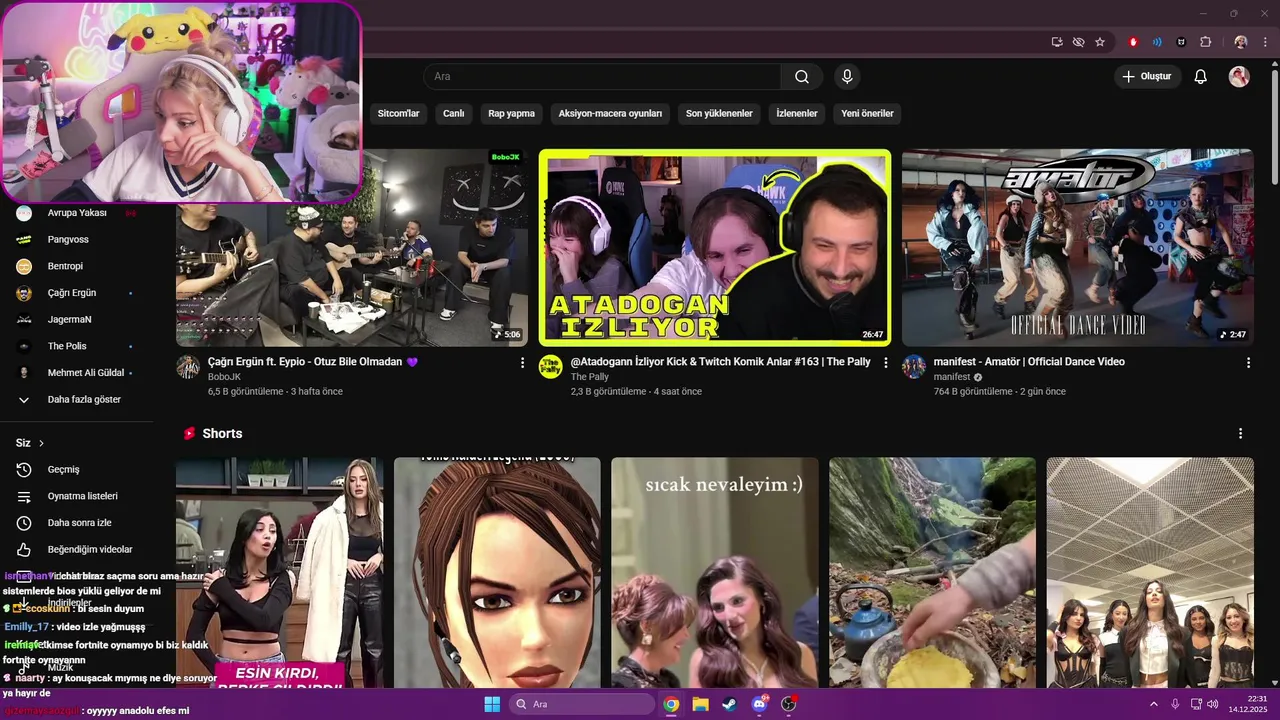Bookmark this page with star icon
This screenshot has height=720, width=1280.
(x=1100, y=42)
